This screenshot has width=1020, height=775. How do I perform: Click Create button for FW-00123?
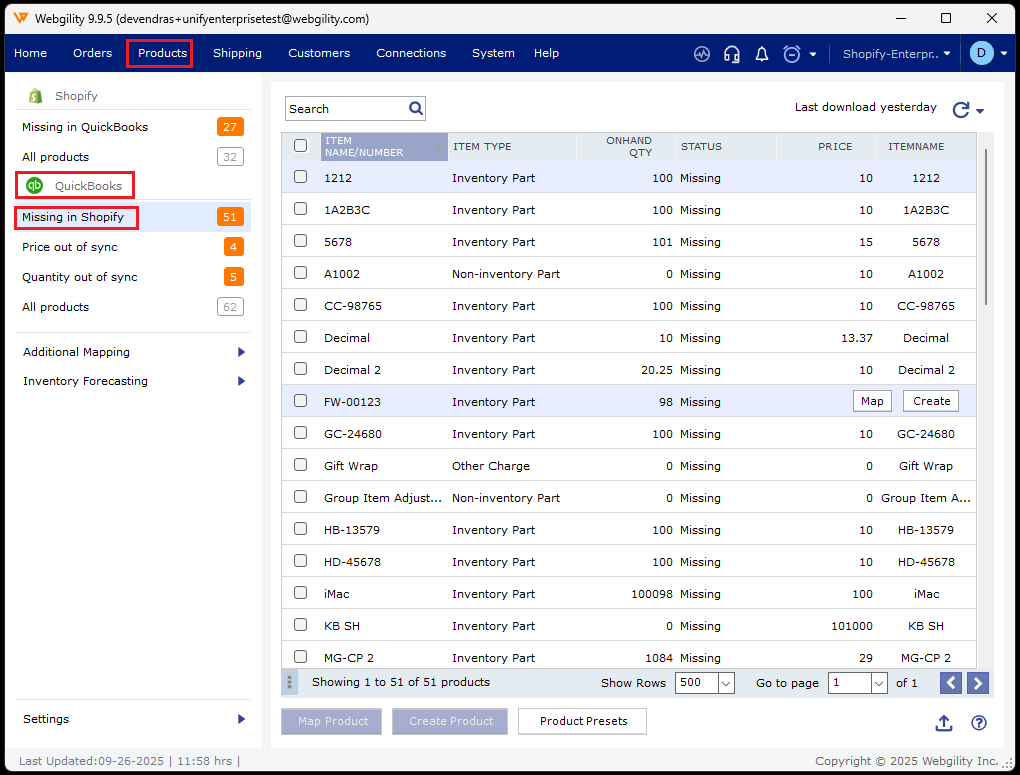931,401
